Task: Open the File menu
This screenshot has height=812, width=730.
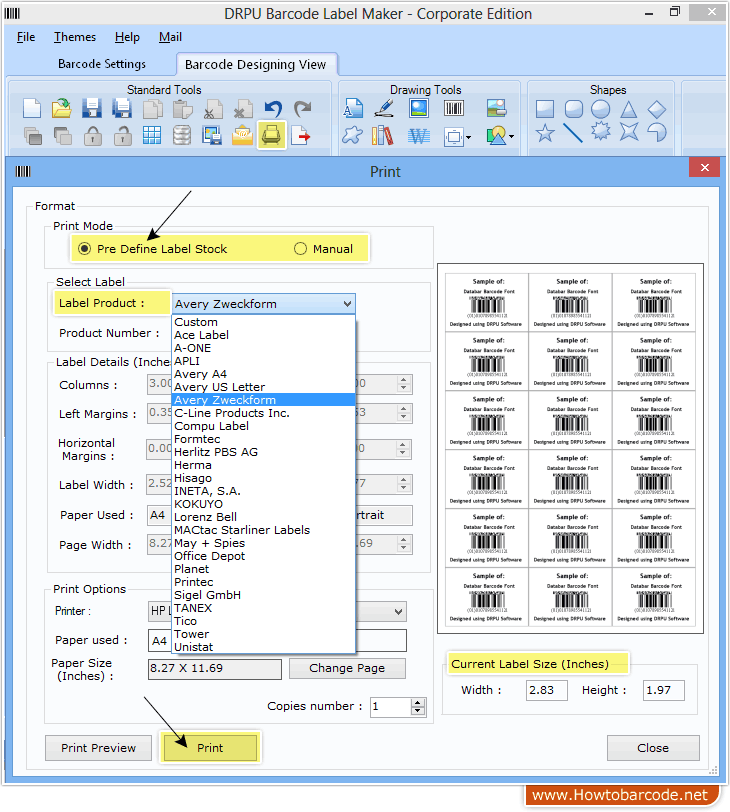Action: click(26, 37)
